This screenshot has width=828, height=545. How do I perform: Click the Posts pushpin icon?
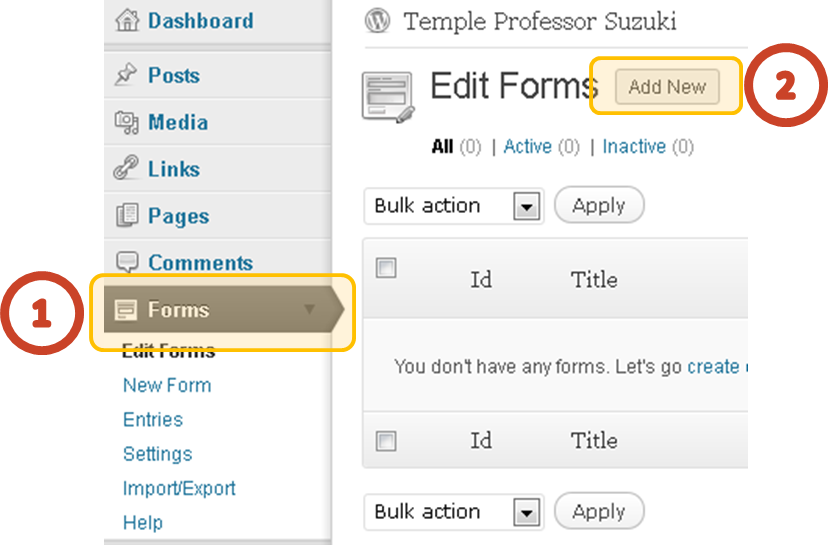[126, 74]
